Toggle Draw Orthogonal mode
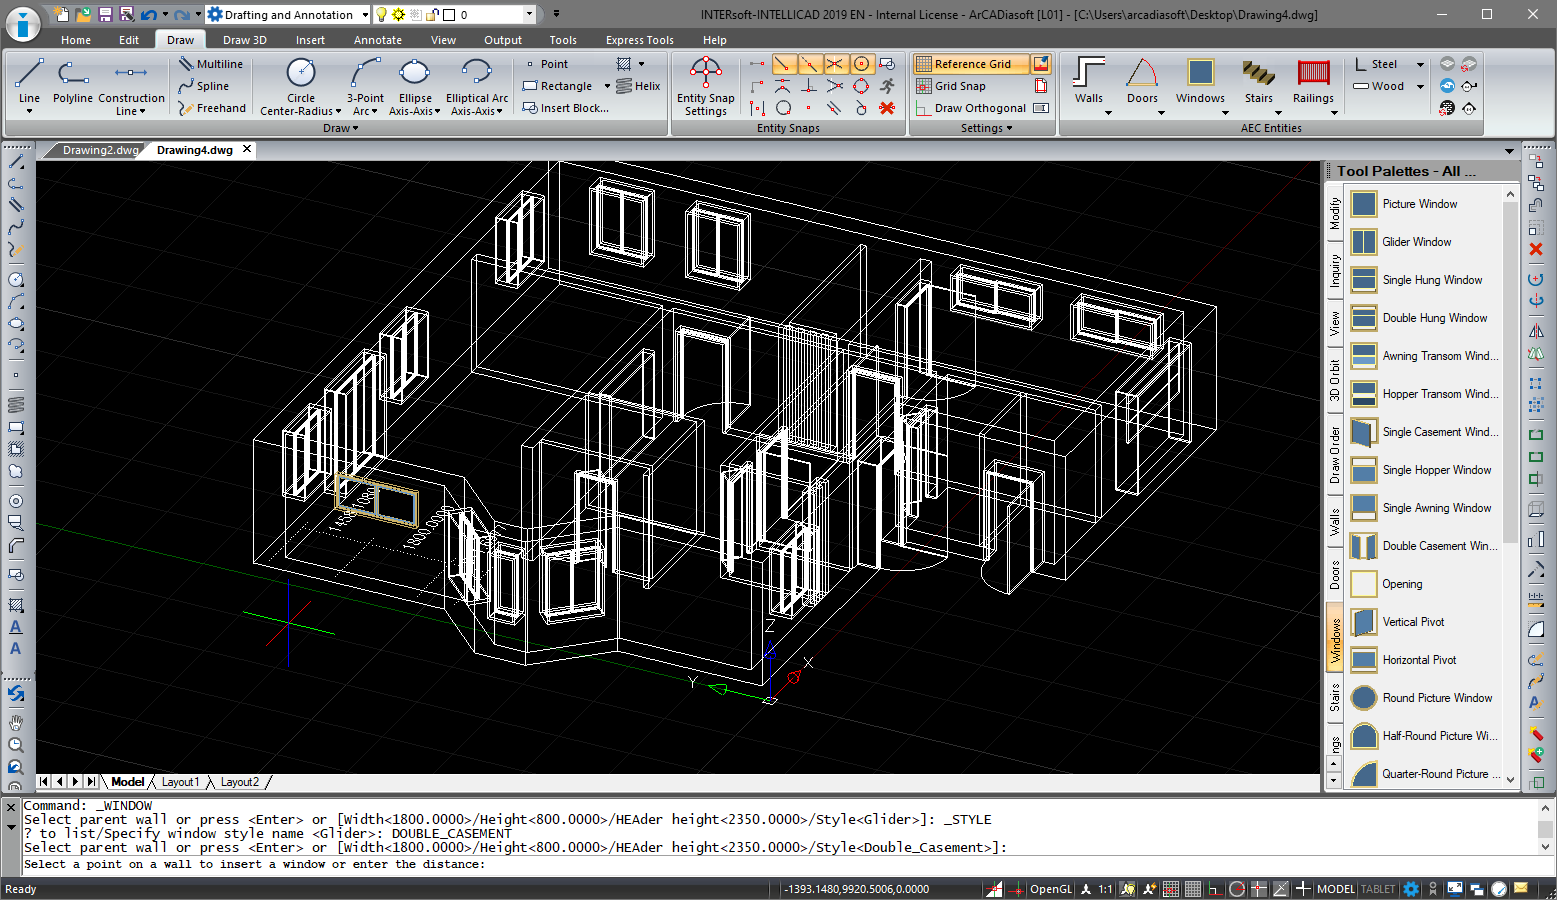The image size is (1557, 900). point(971,108)
